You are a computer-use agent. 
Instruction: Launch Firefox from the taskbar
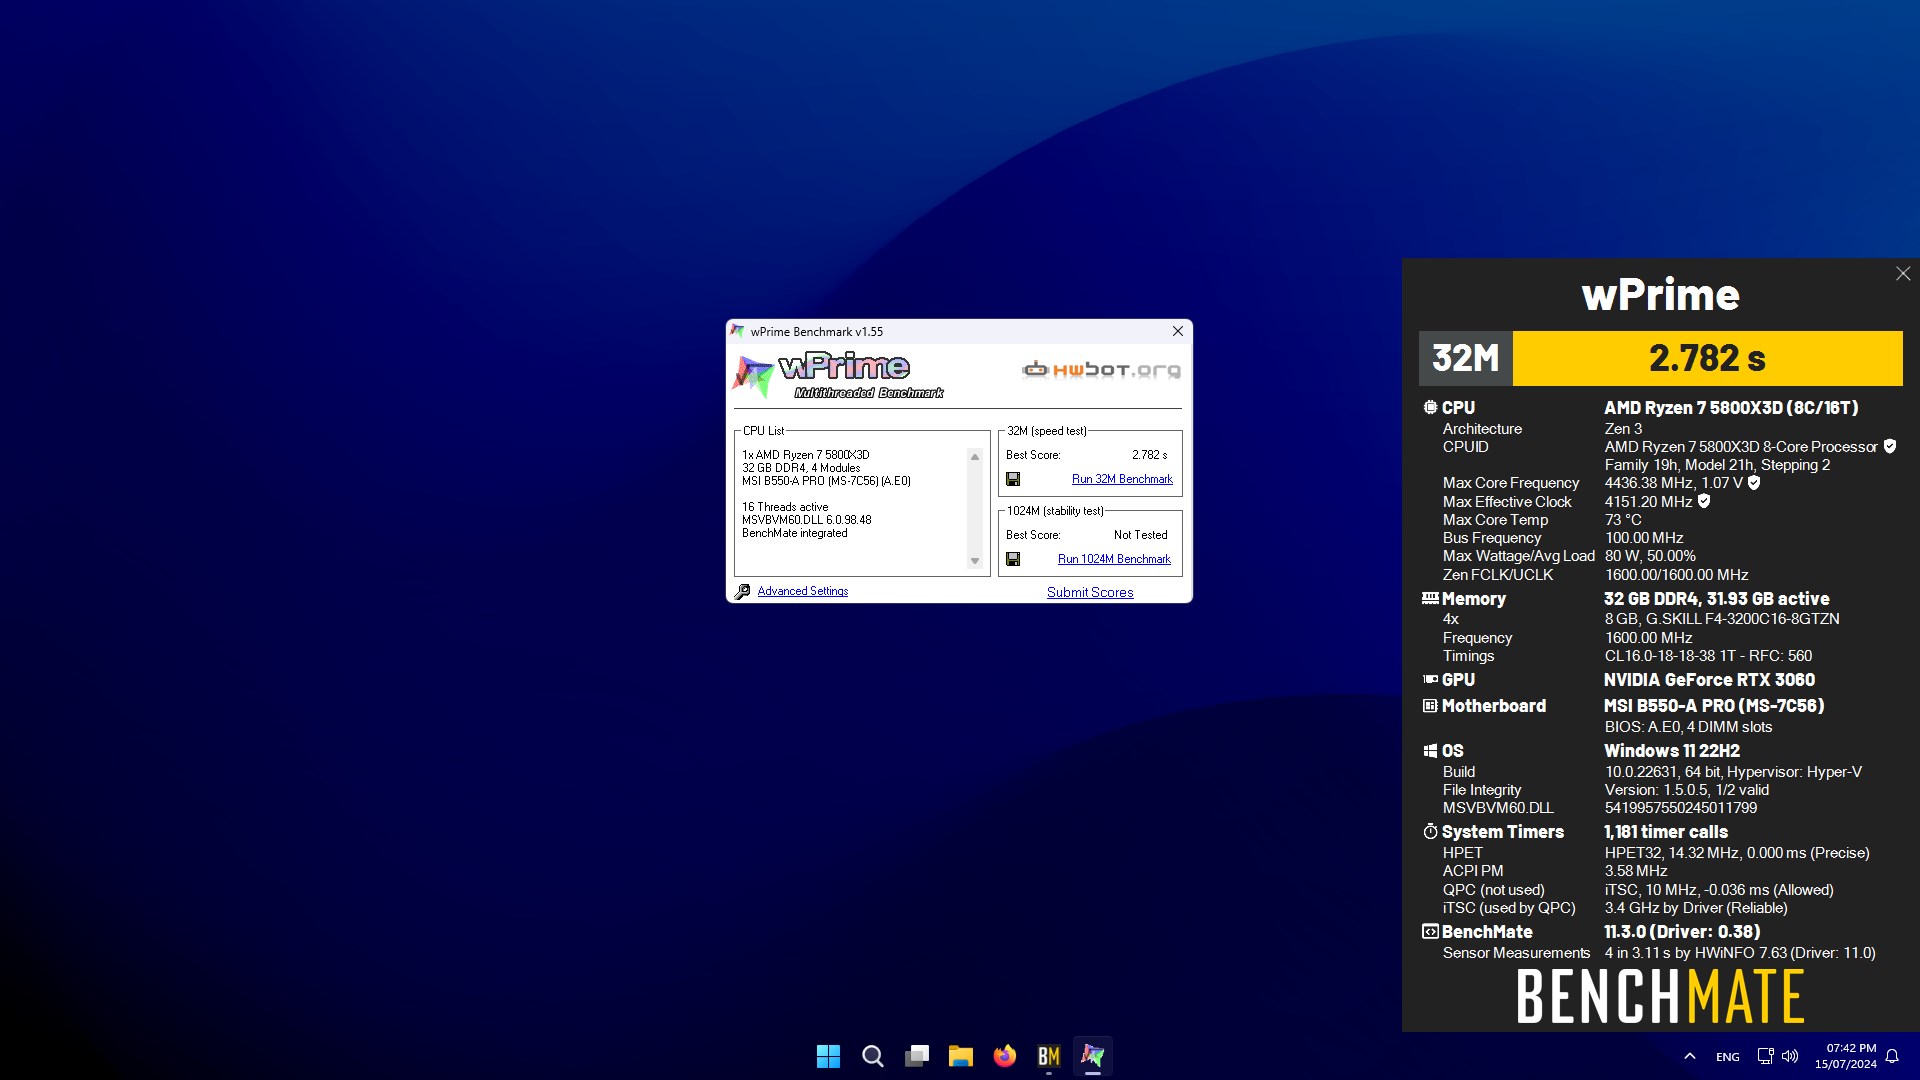[1004, 1056]
